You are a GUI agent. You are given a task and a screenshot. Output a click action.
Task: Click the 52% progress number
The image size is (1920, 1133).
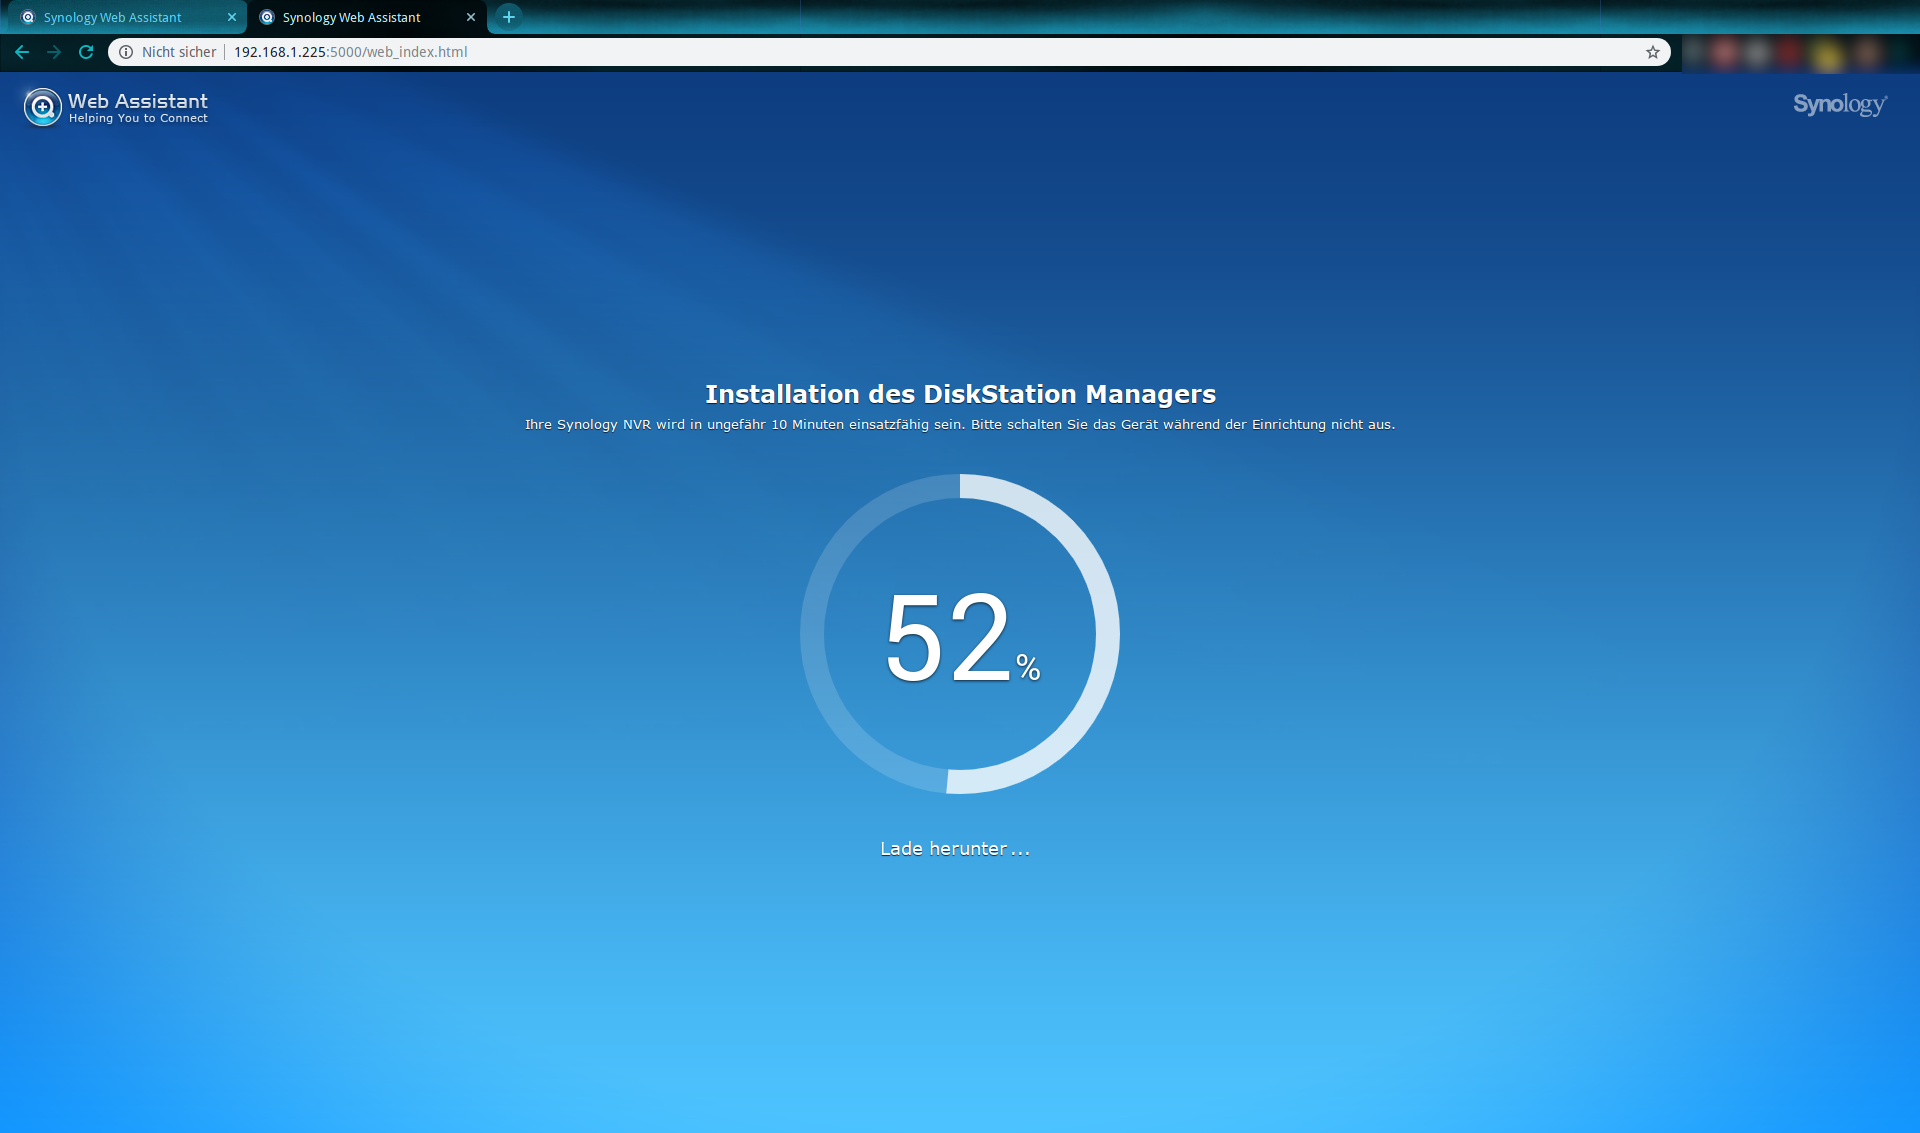[x=950, y=637]
